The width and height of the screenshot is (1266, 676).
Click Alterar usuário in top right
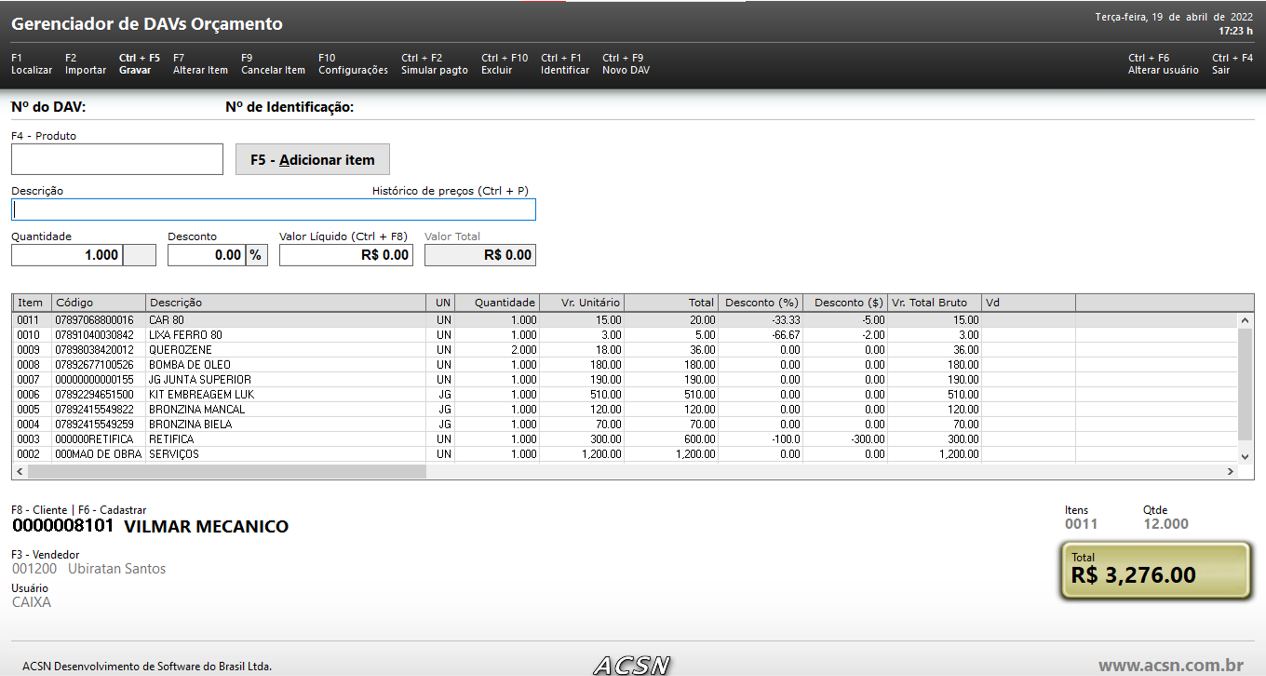click(x=1163, y=64)
